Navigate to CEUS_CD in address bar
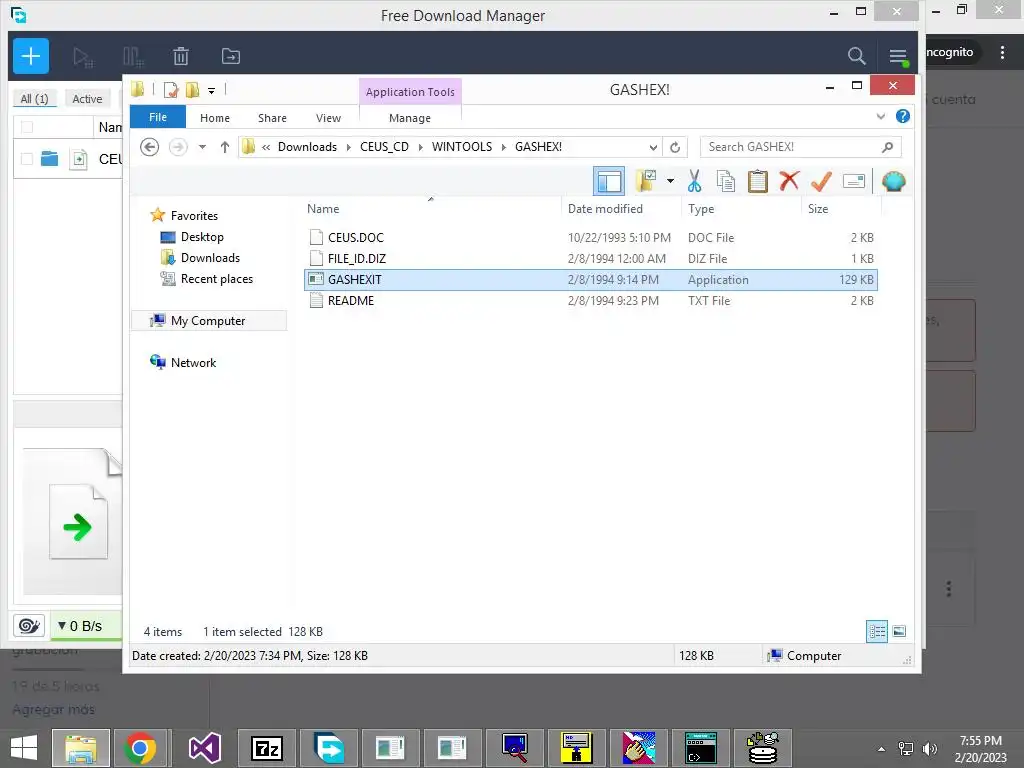The height and width of the screenshot is (768, 1024). pos(384,147)
